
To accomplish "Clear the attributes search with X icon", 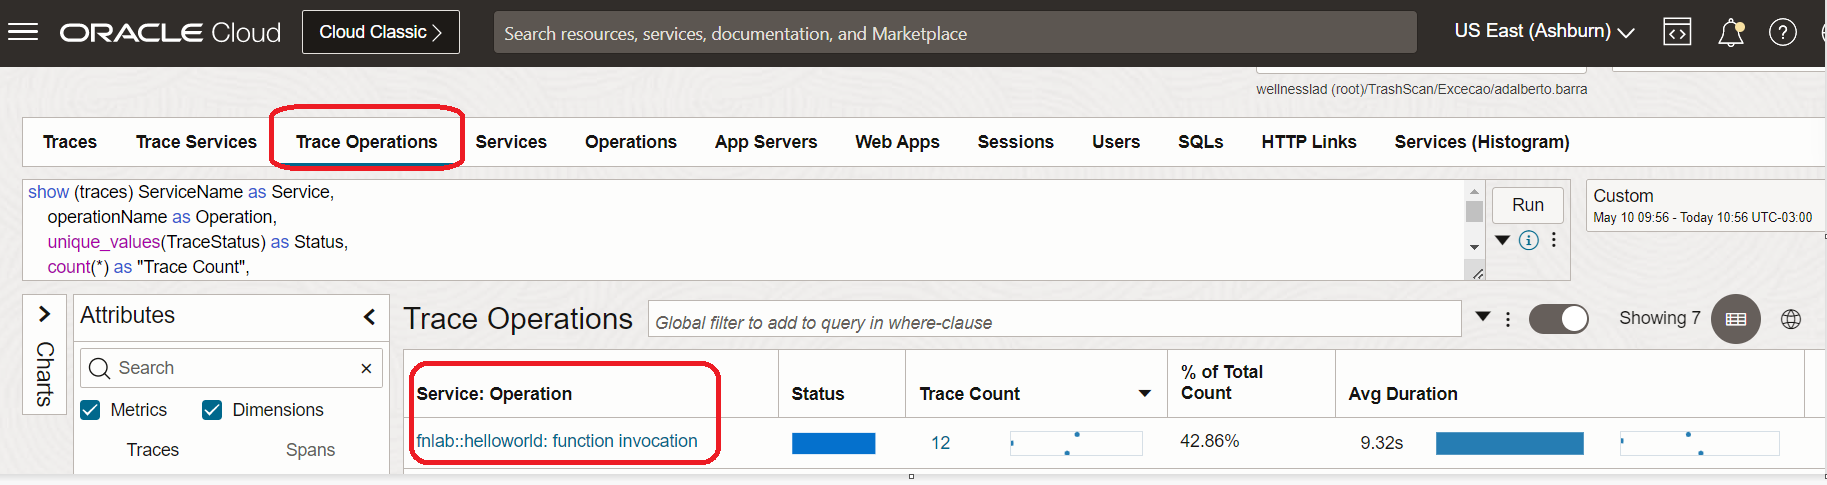I will coord(366,368).
